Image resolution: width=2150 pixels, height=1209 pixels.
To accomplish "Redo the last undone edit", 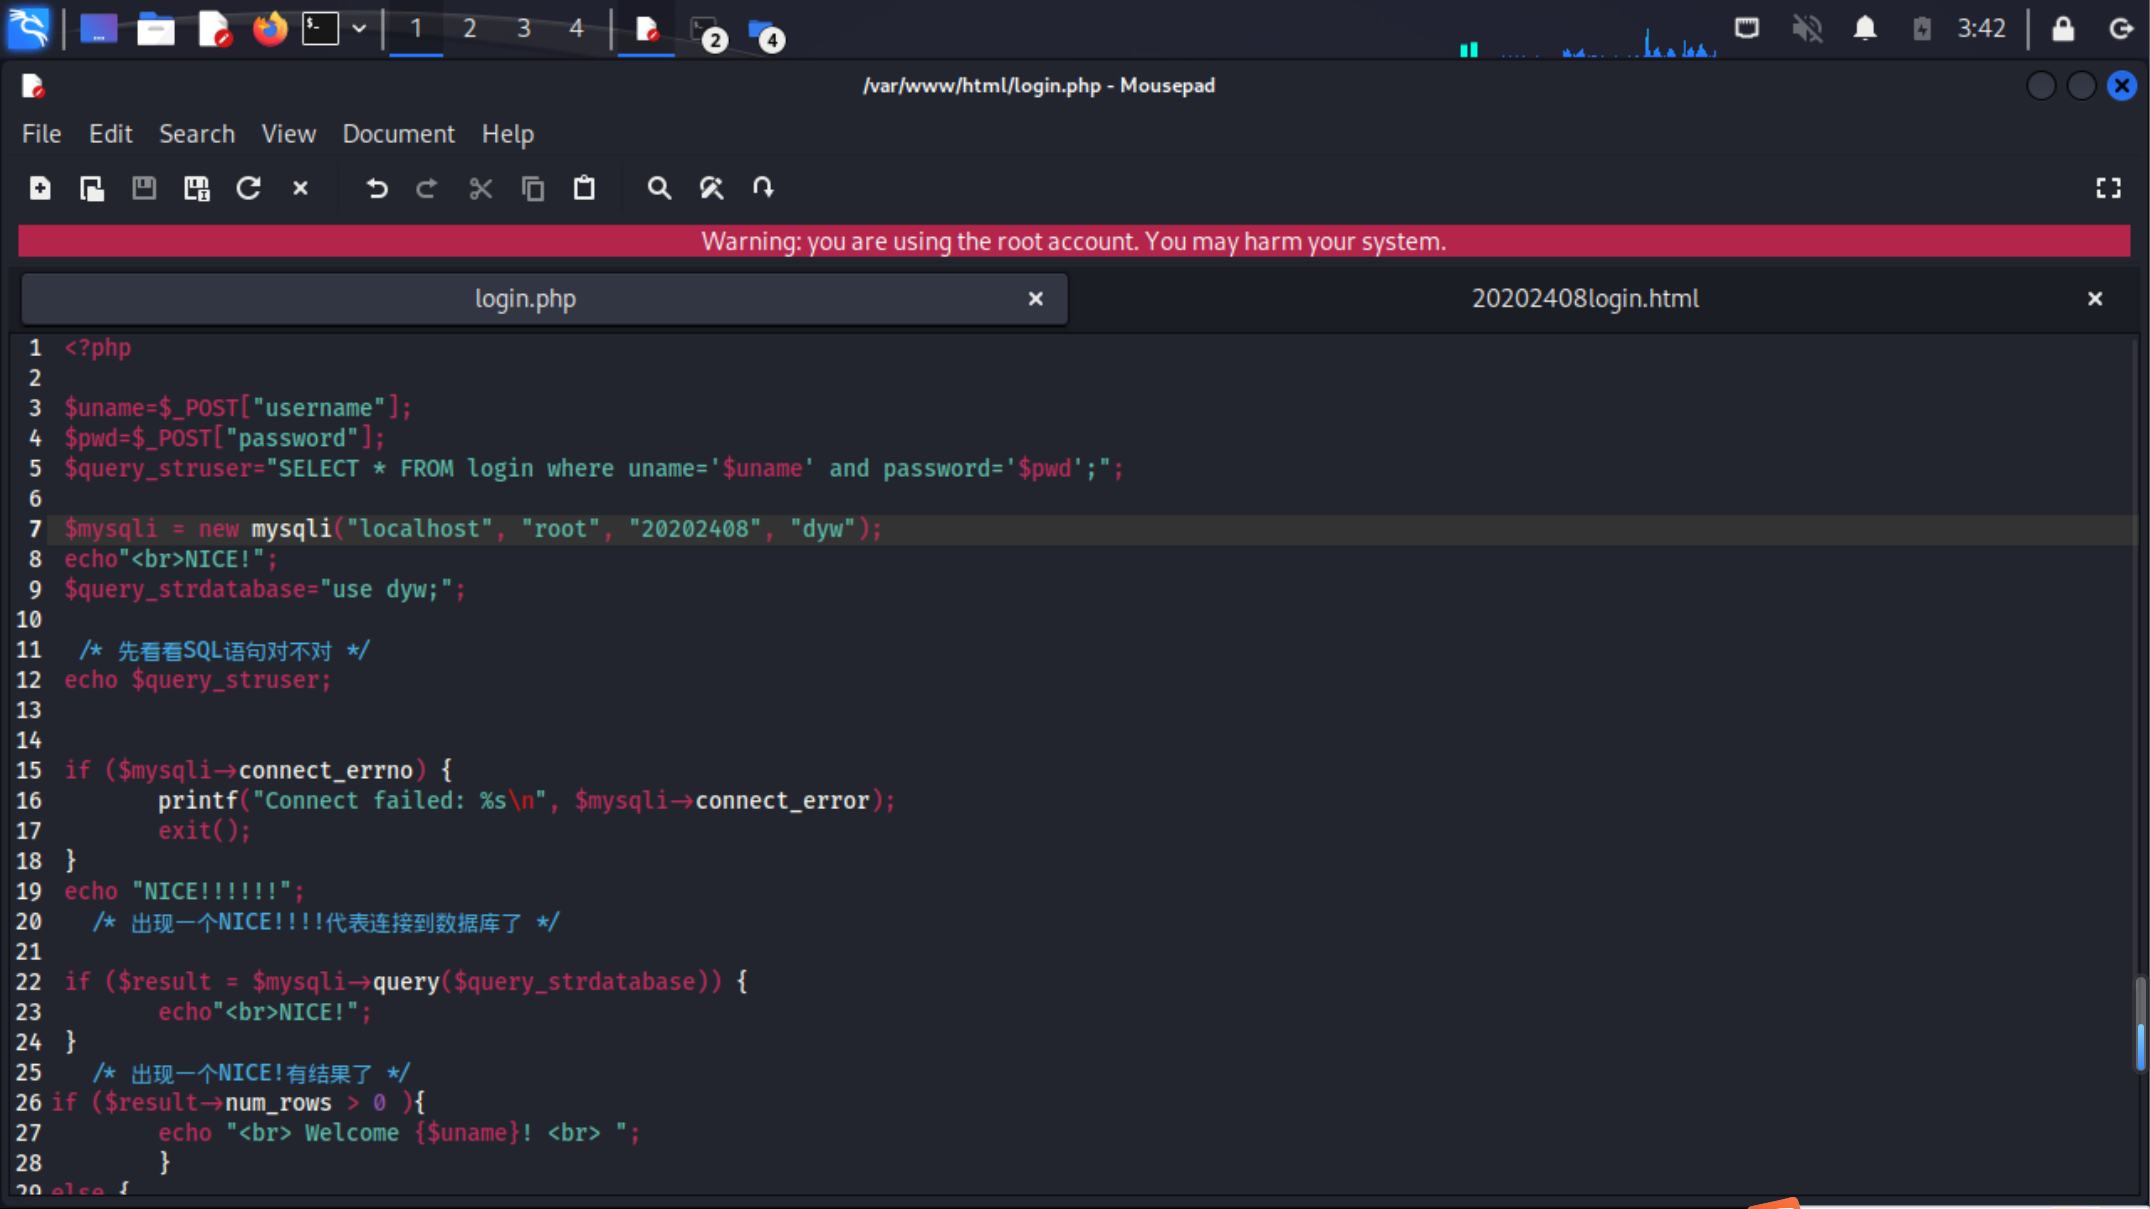I will pos(427,188).
